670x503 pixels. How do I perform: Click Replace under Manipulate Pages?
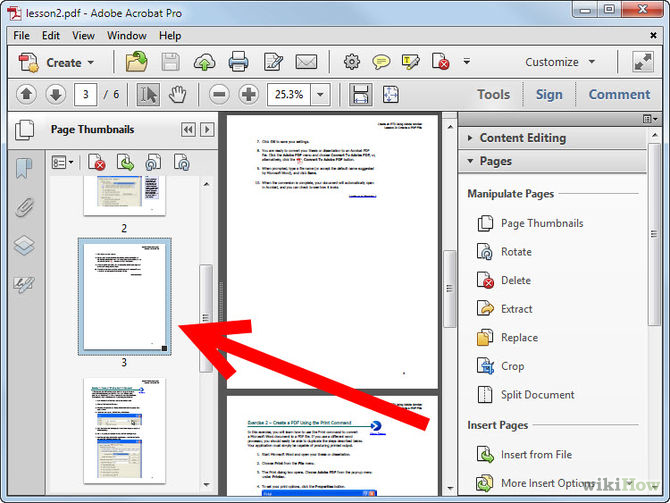507,338
